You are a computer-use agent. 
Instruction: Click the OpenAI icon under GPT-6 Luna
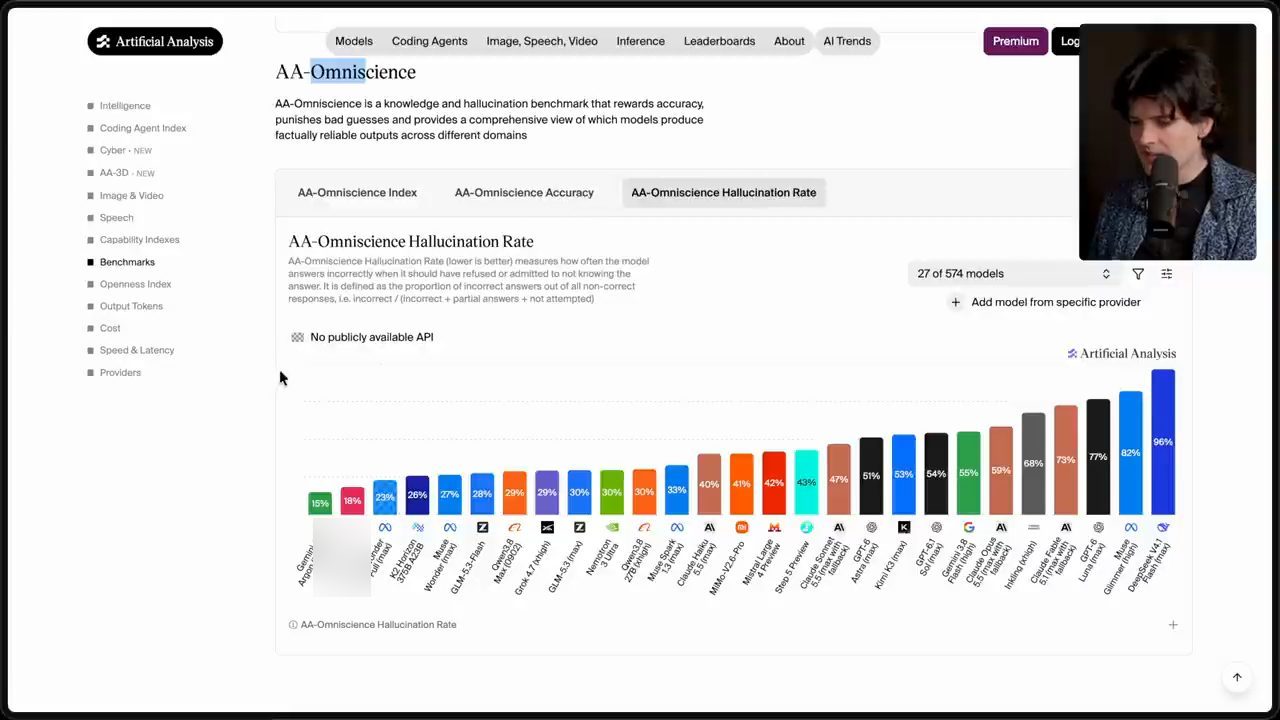tap(1098, 527)
